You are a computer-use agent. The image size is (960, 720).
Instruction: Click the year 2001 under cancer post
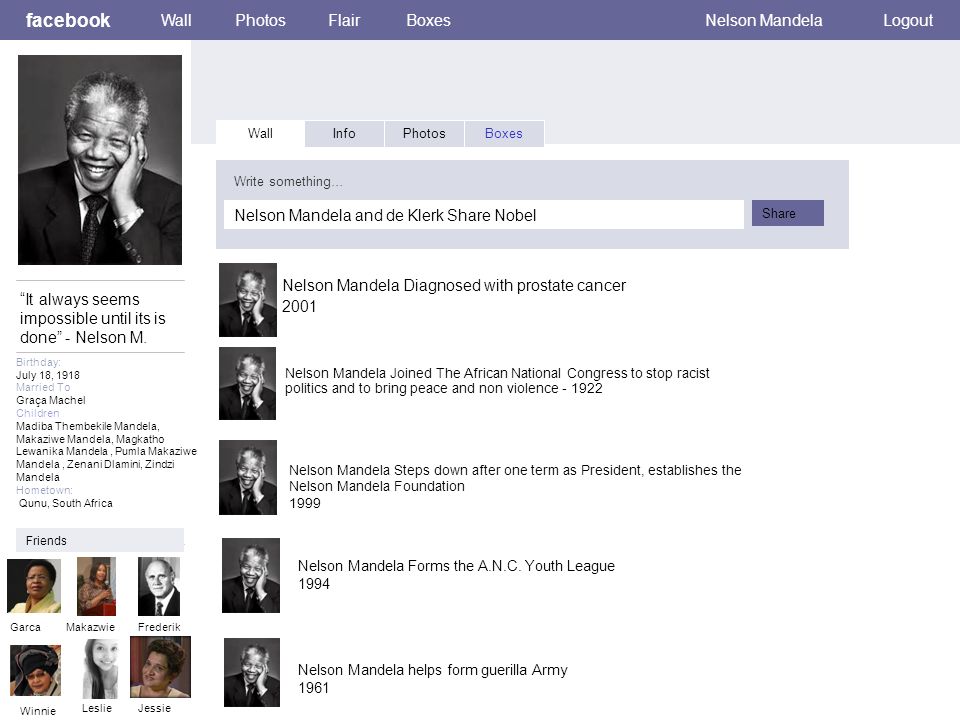(299, 306)
